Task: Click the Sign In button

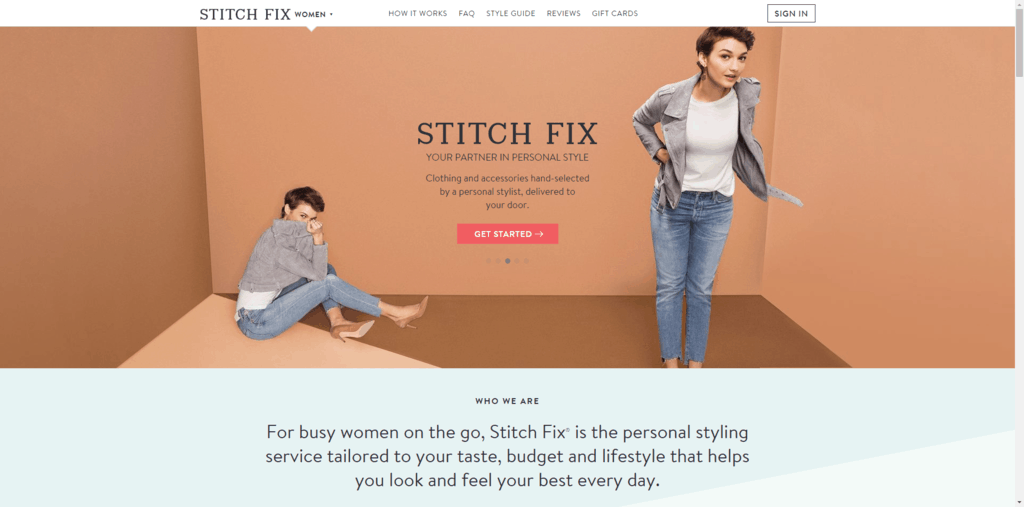Action: point(791,13)
